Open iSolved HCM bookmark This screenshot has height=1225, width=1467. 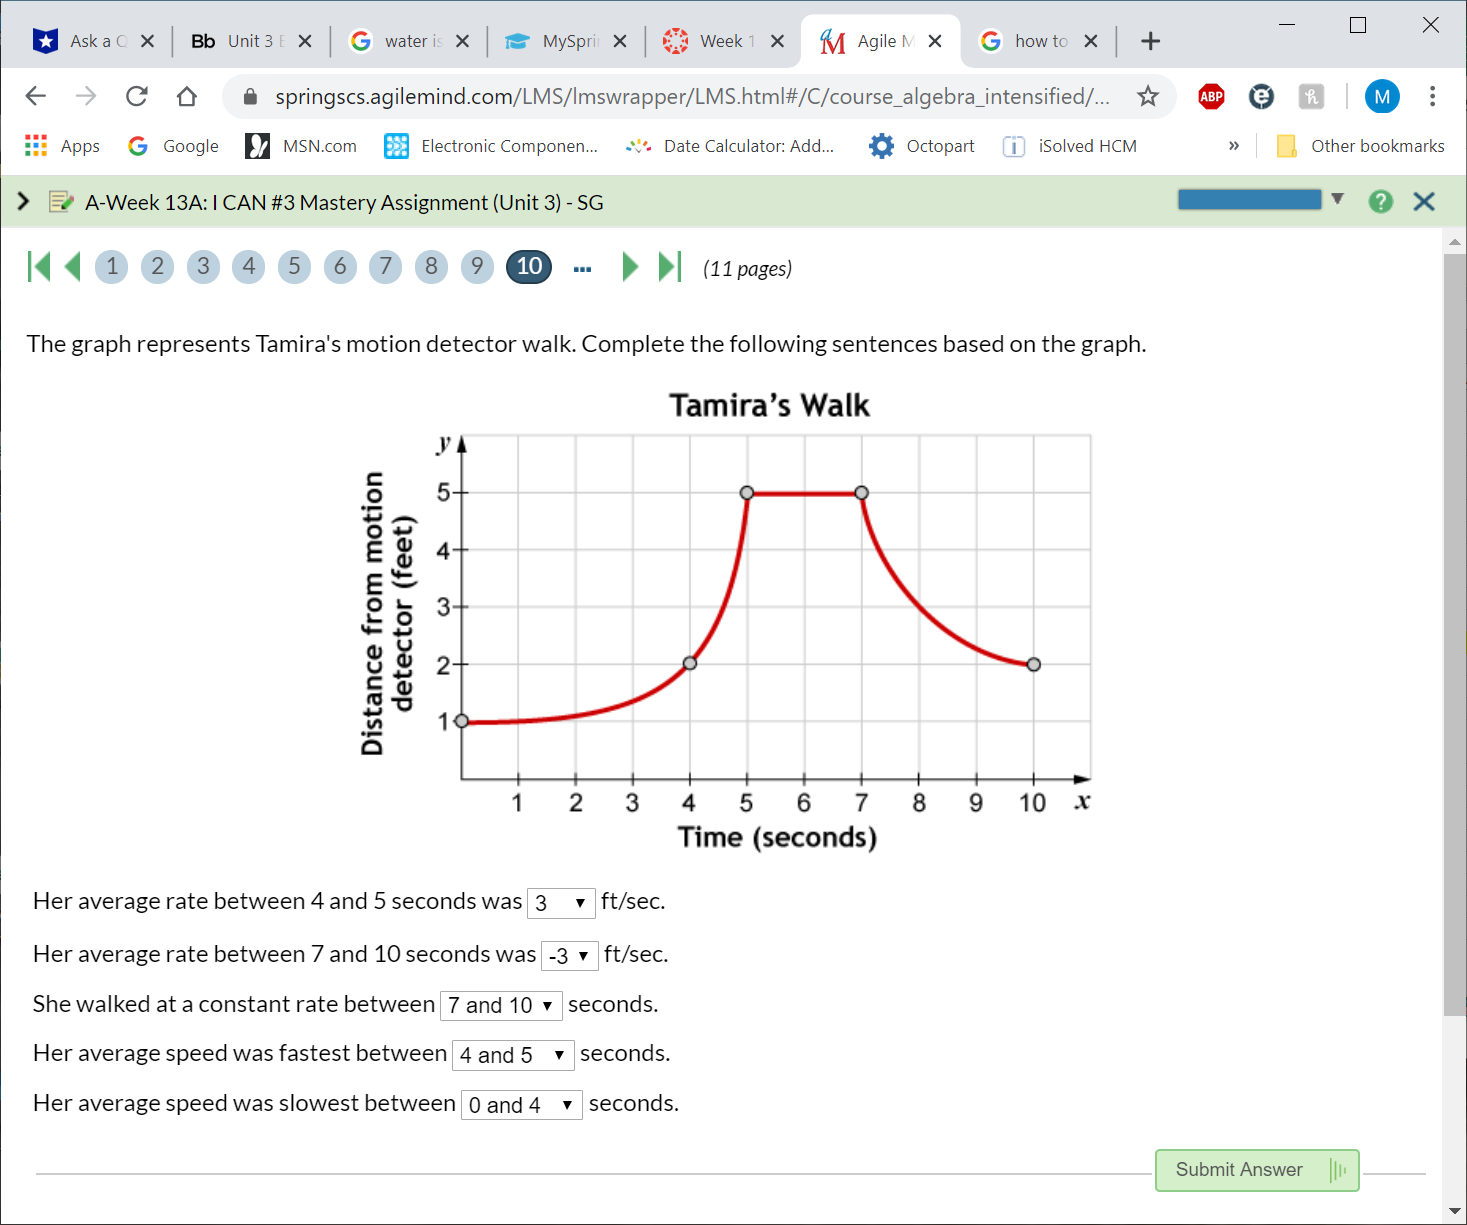1070,146
